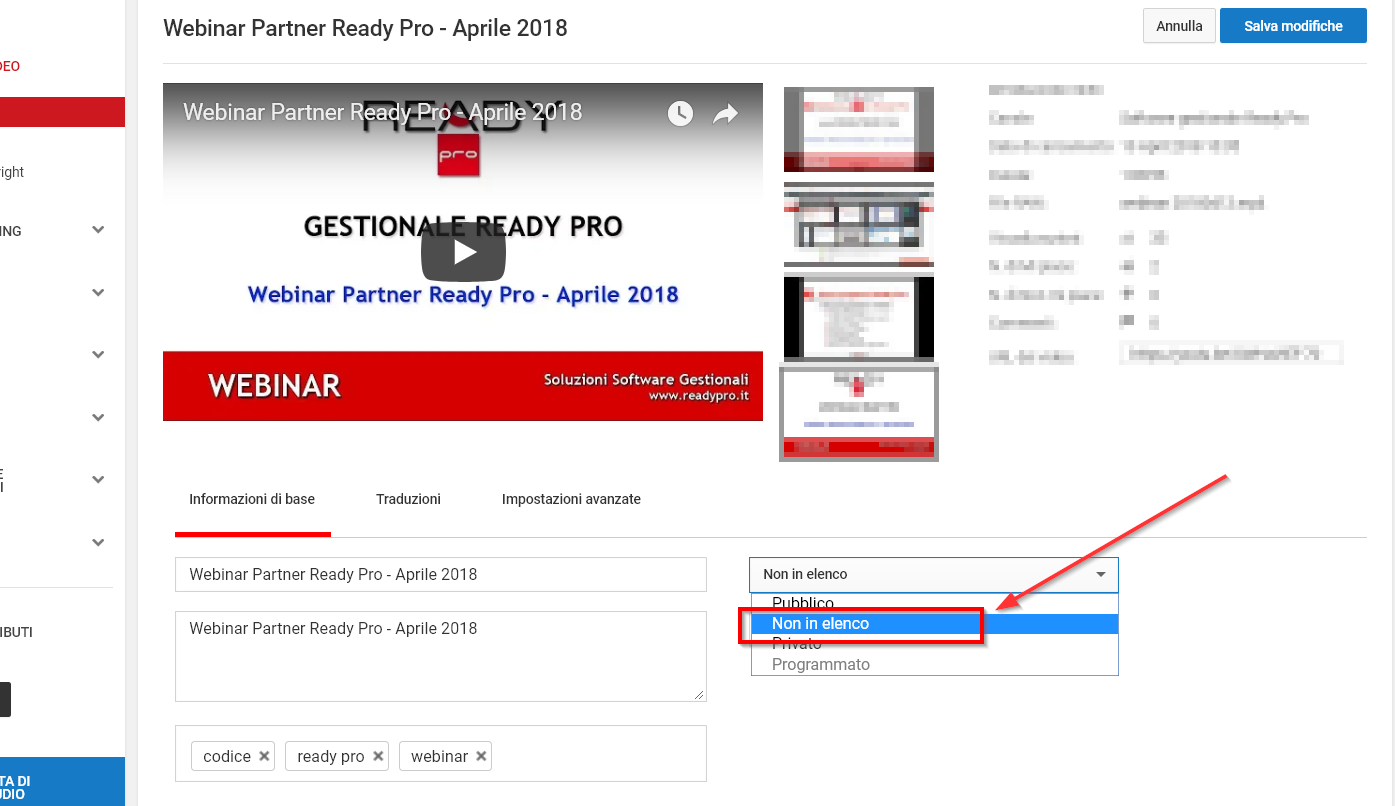This screenshot has height=806, width=1395.
Task: Select the gray-bordered thumbnail at the bottom
Action: [x=859, y=414]
